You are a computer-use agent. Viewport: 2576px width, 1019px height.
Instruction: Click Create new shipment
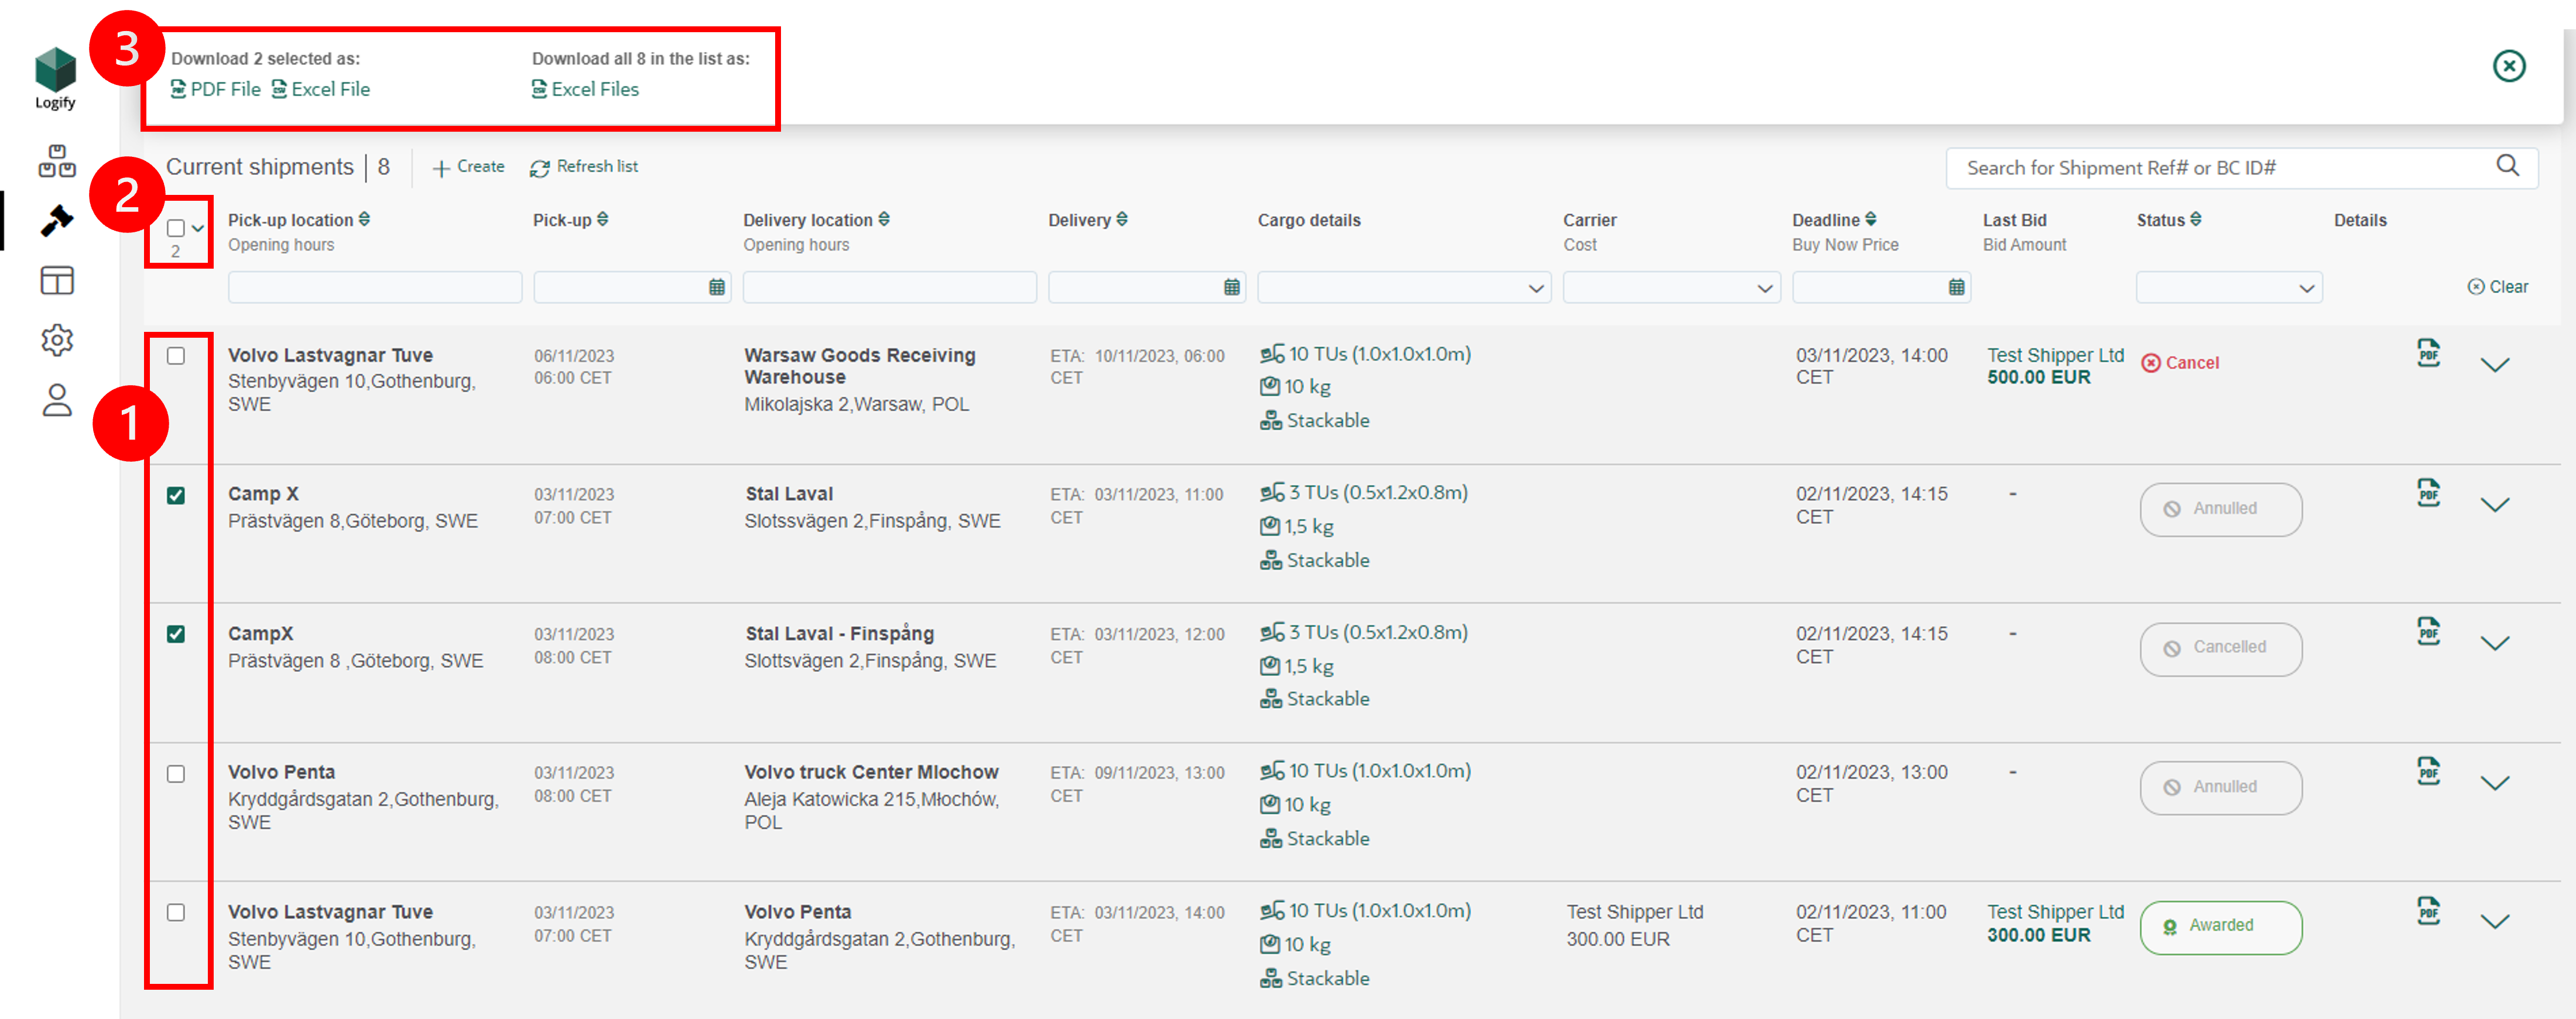(468, 167)
